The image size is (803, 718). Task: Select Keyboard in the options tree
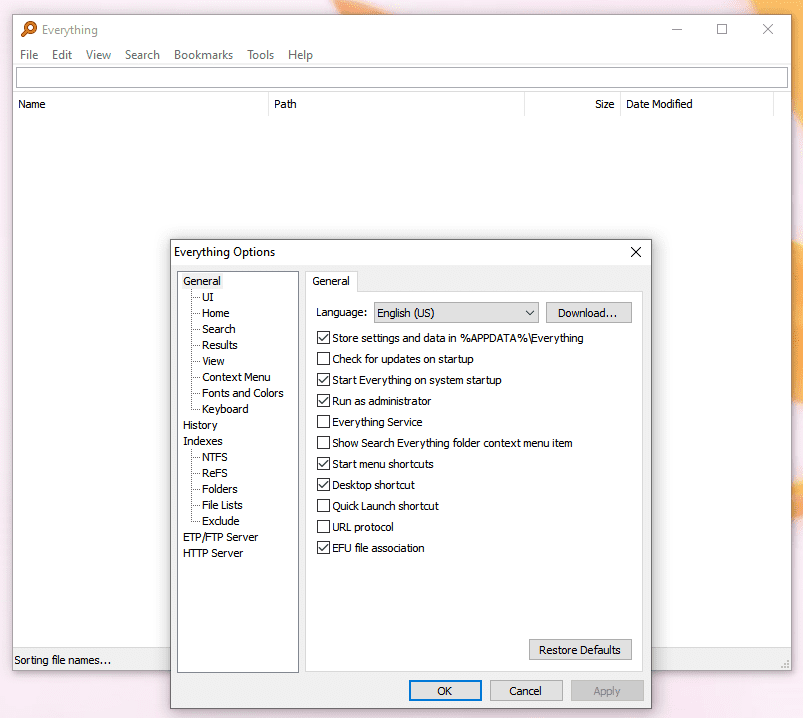225,409
